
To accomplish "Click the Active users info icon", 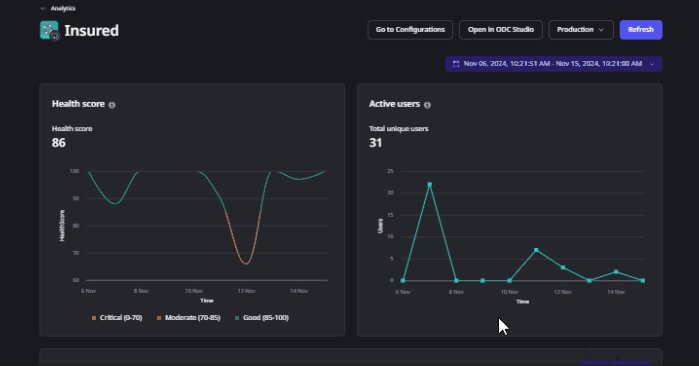I will (x=427, y=105).
